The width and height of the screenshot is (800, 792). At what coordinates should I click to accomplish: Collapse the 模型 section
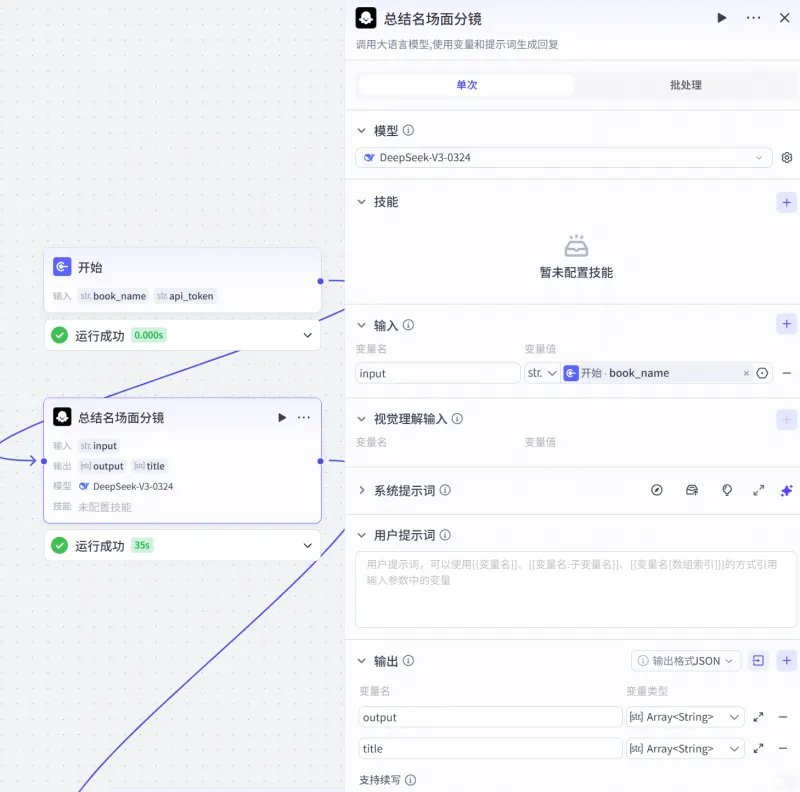pyautogui.click(x=363, y=130)
